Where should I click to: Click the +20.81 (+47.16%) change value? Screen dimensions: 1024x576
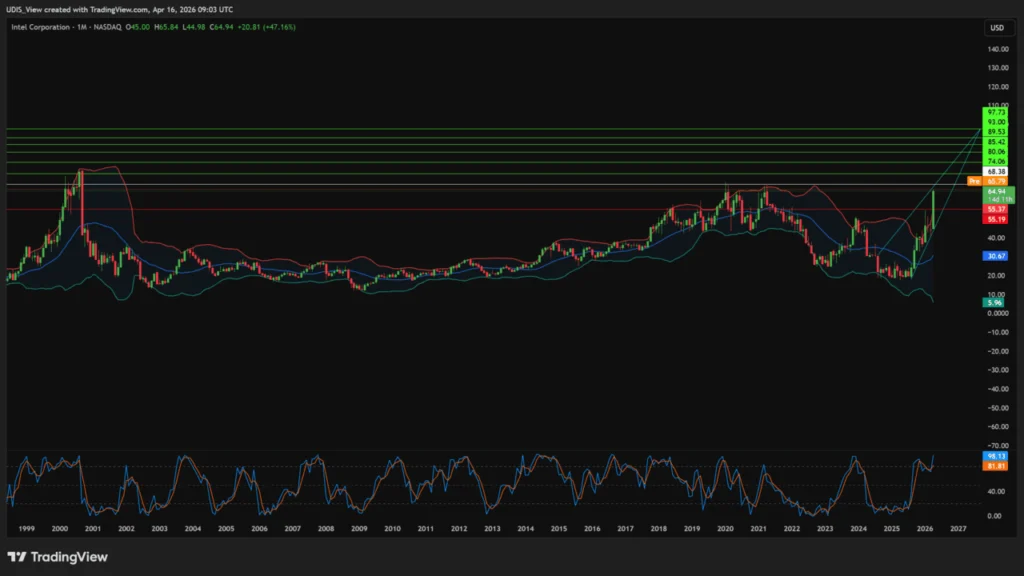coord(266,27)
